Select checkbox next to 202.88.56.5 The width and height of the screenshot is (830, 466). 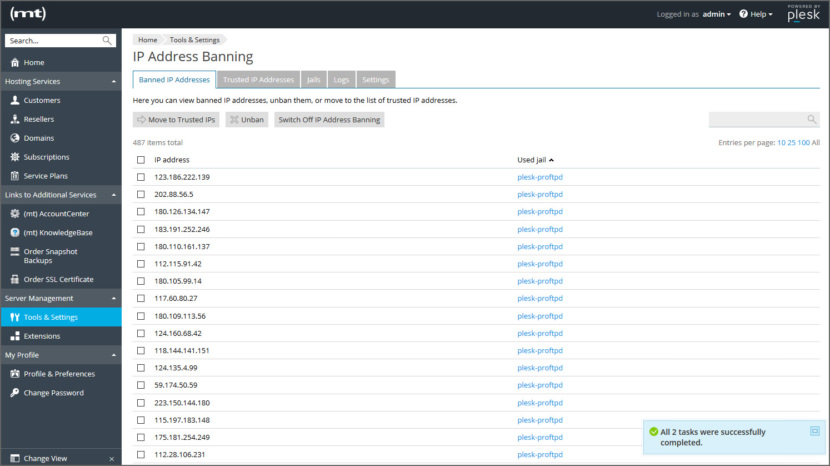click(x=141, y=194)
